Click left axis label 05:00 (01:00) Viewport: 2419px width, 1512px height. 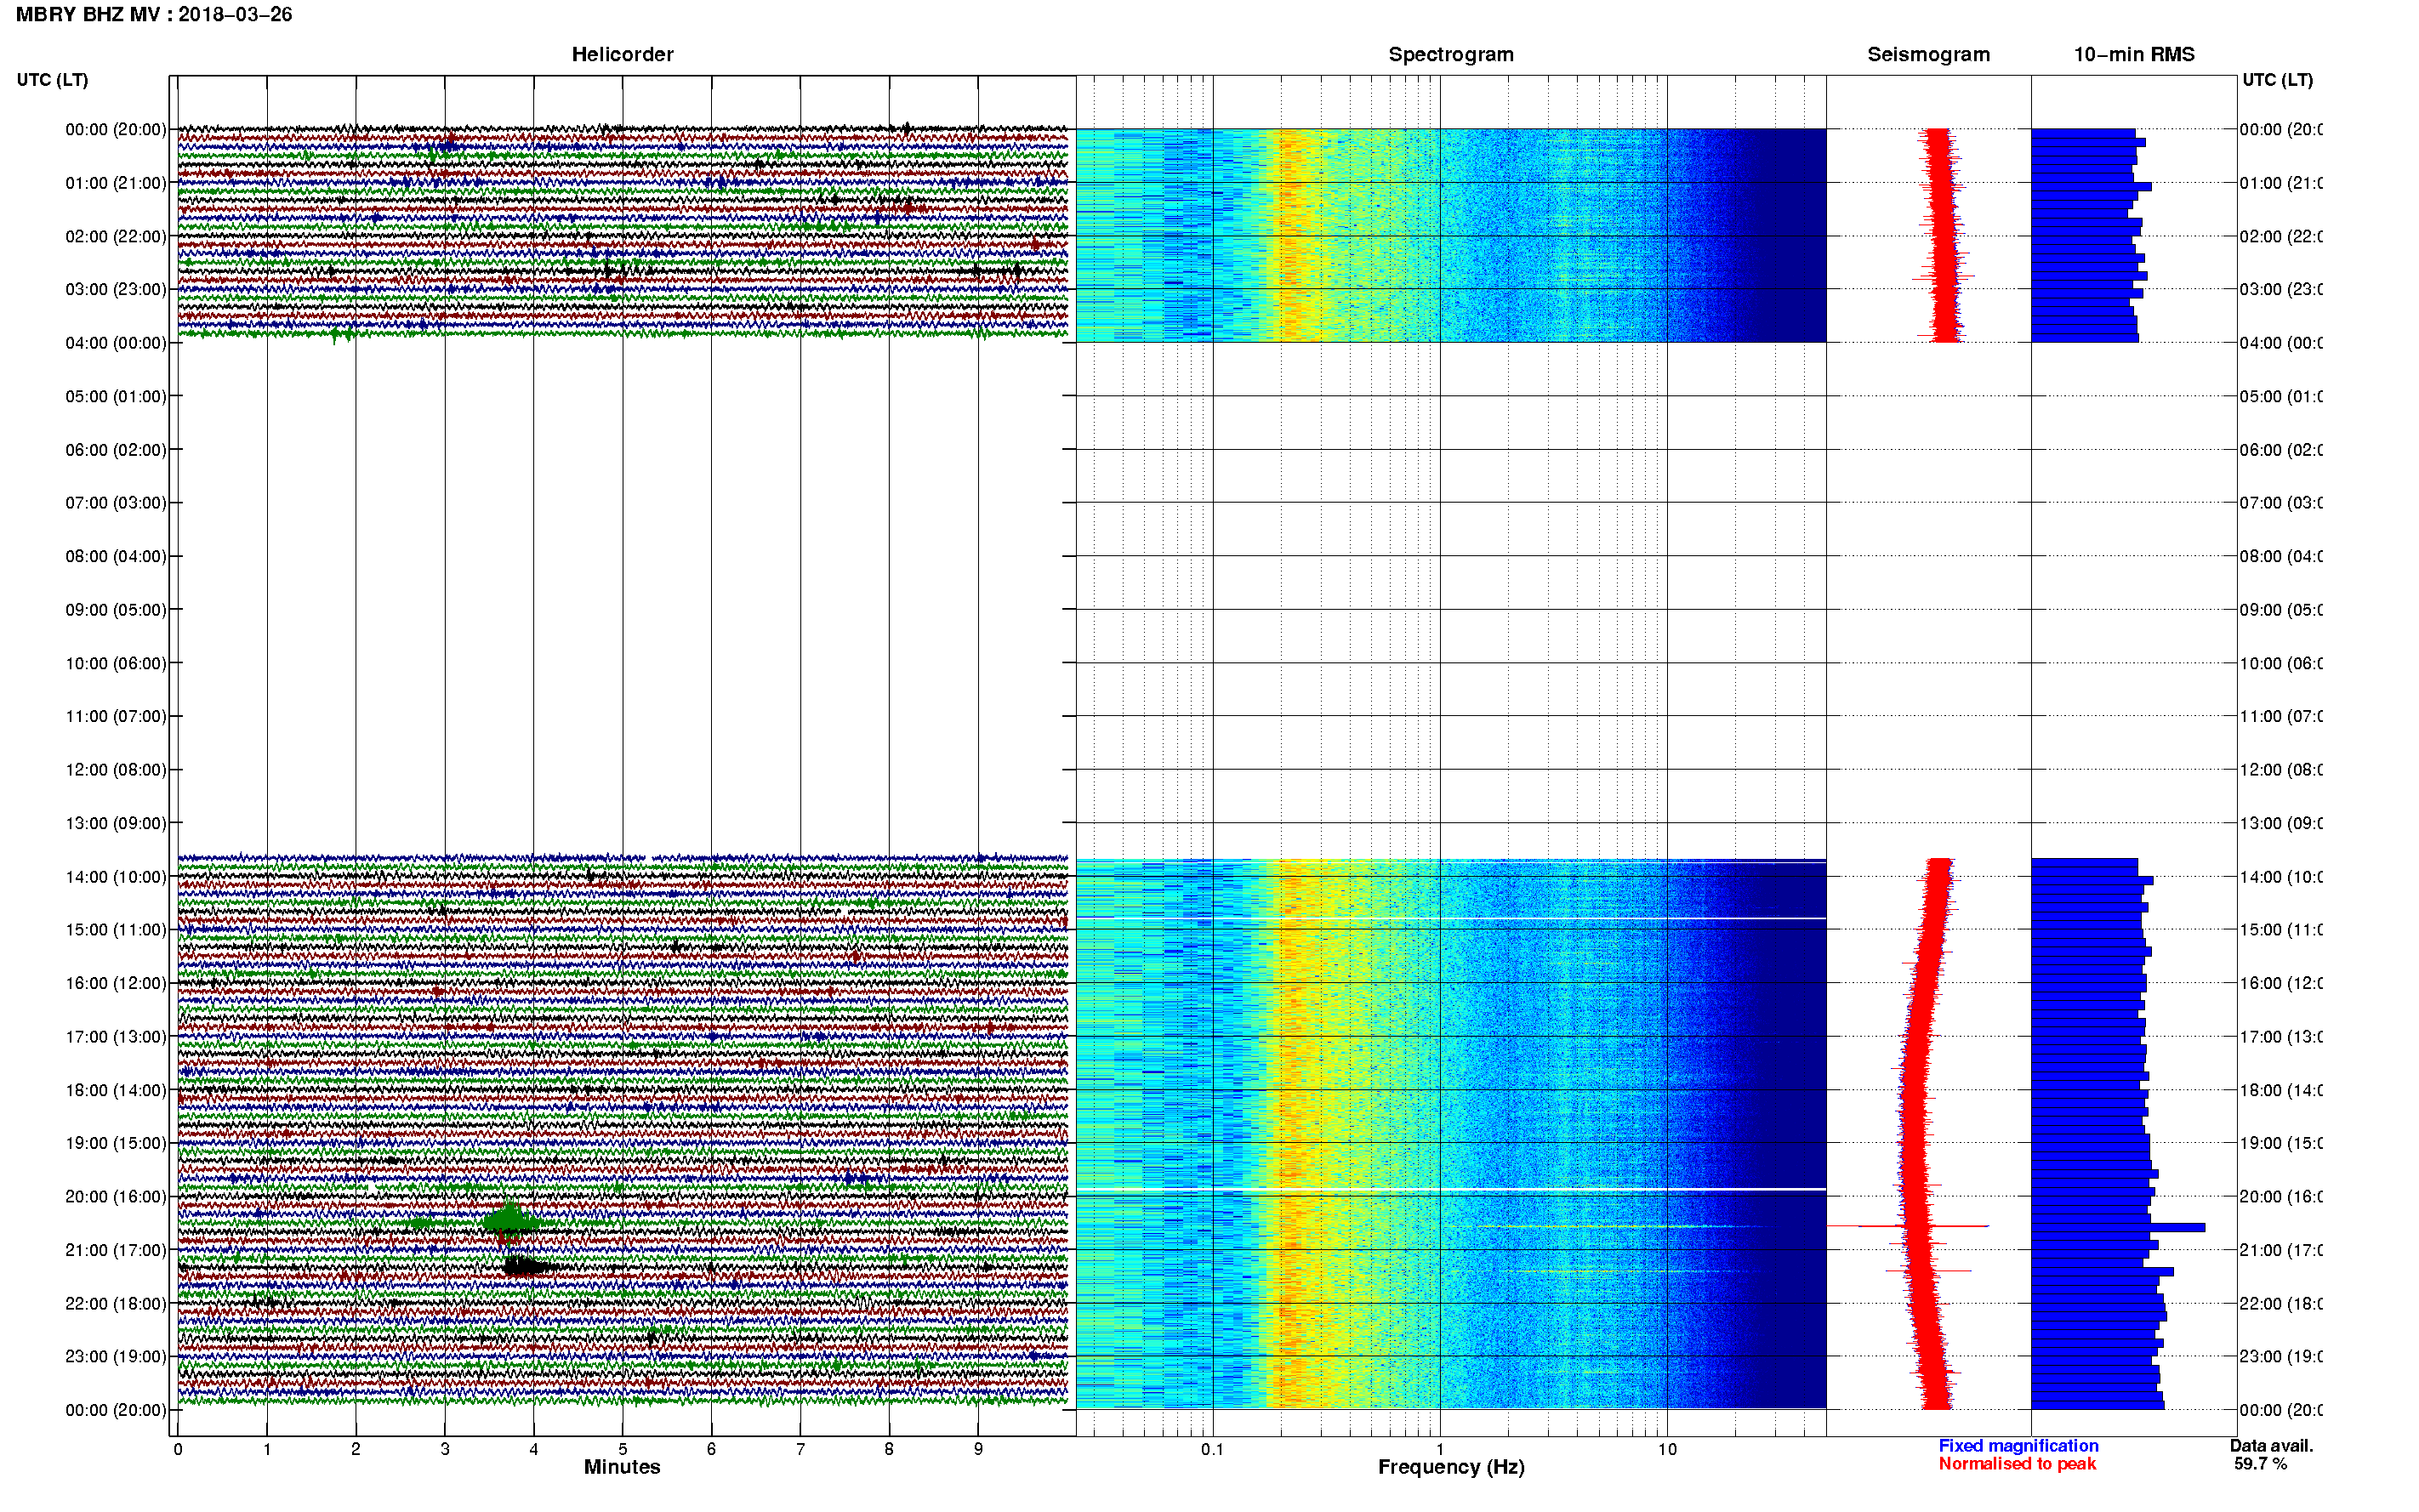tap(116, 396)
